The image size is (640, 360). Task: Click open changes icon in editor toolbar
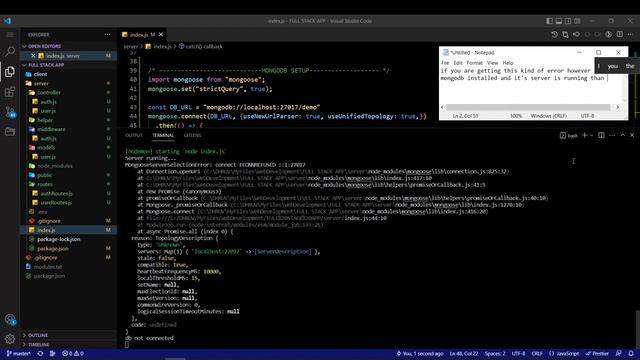click(x=565, y=35)
